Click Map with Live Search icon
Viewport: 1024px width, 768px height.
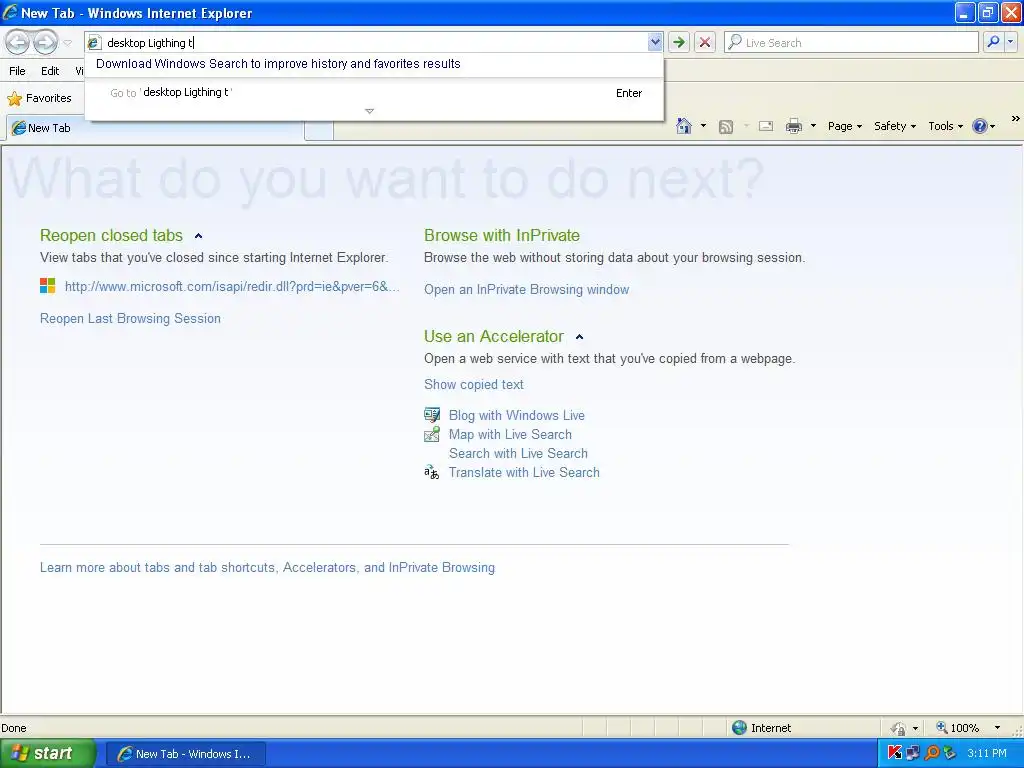(x=432, y=434)
